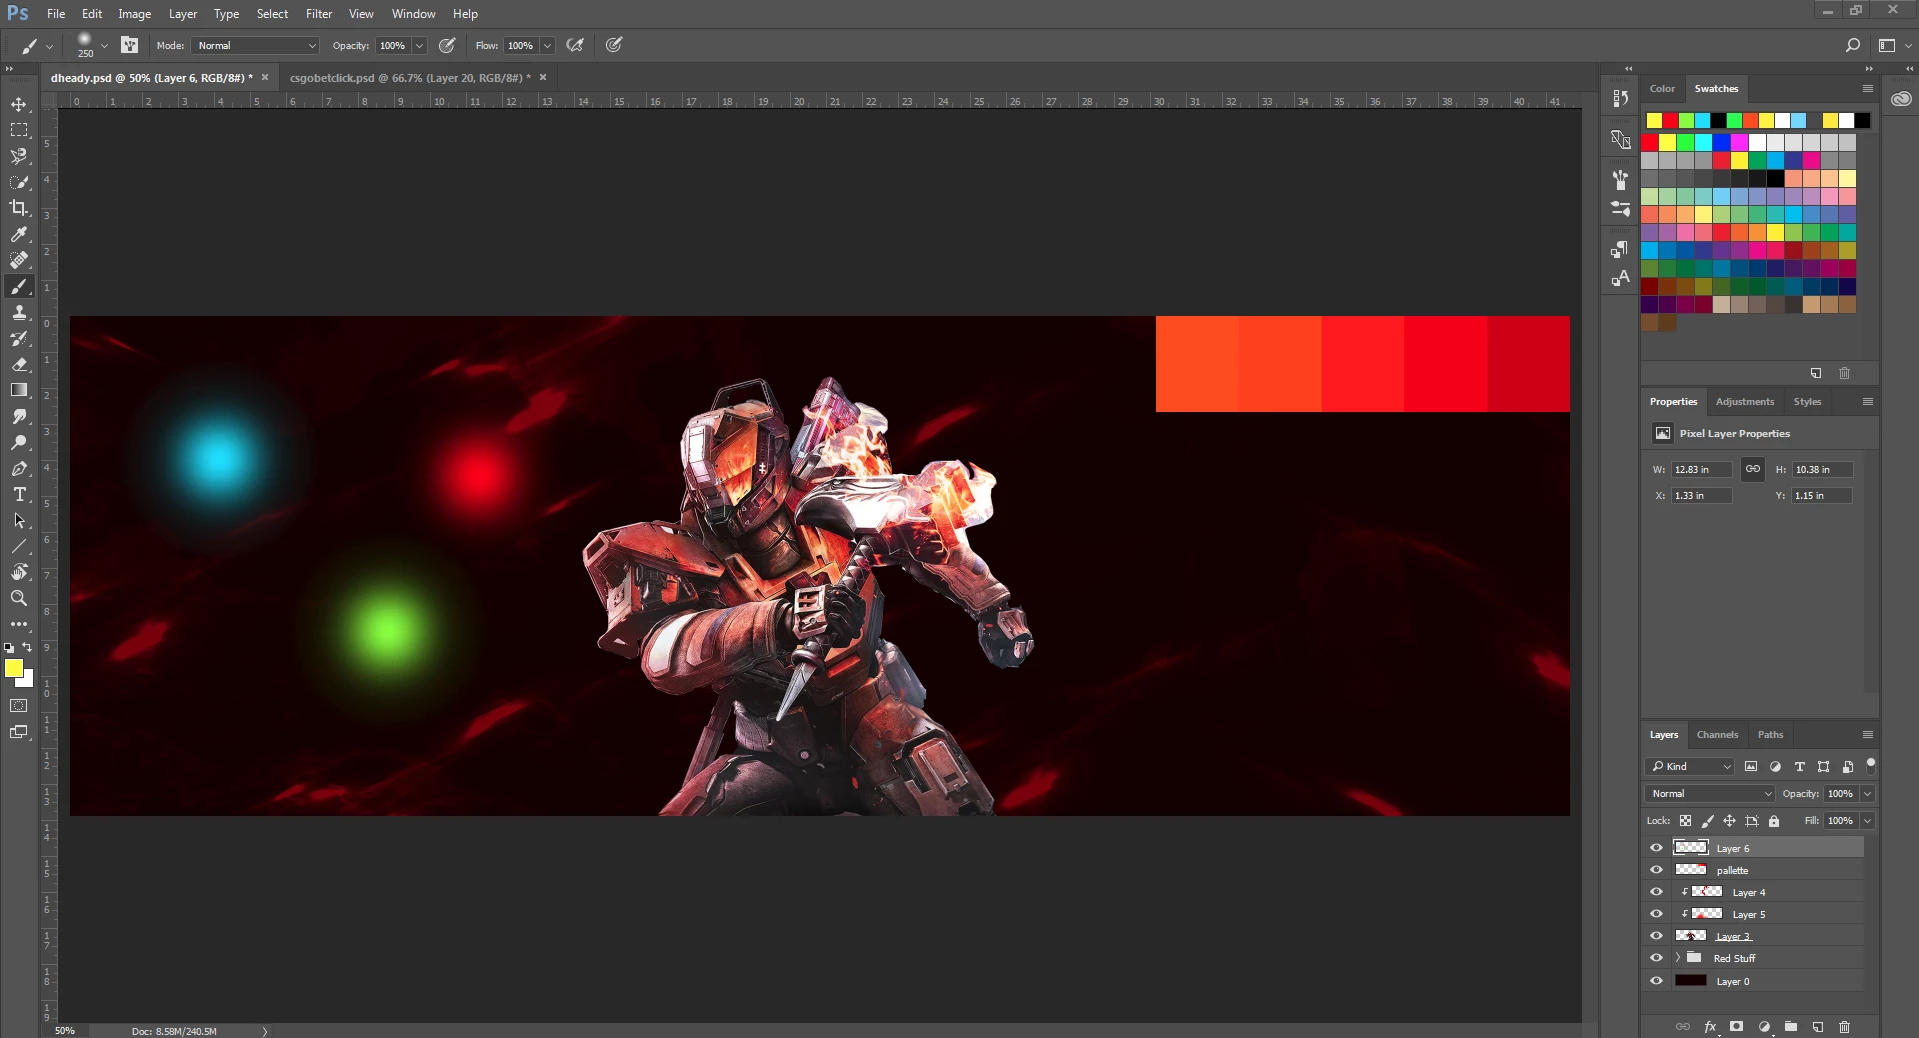1919x1038 pixels.
Task: Close the dheady.psd document tab
Action: (x=265, y=77)
